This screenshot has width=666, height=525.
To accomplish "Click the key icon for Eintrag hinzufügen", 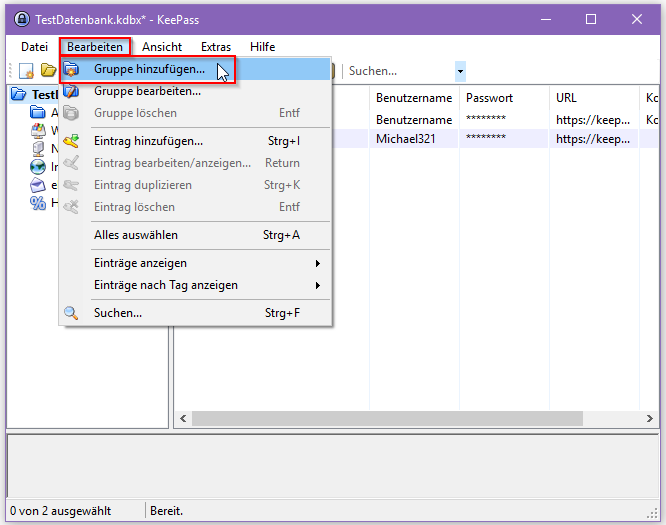I will pyautogui.click(x=71, y=141).
